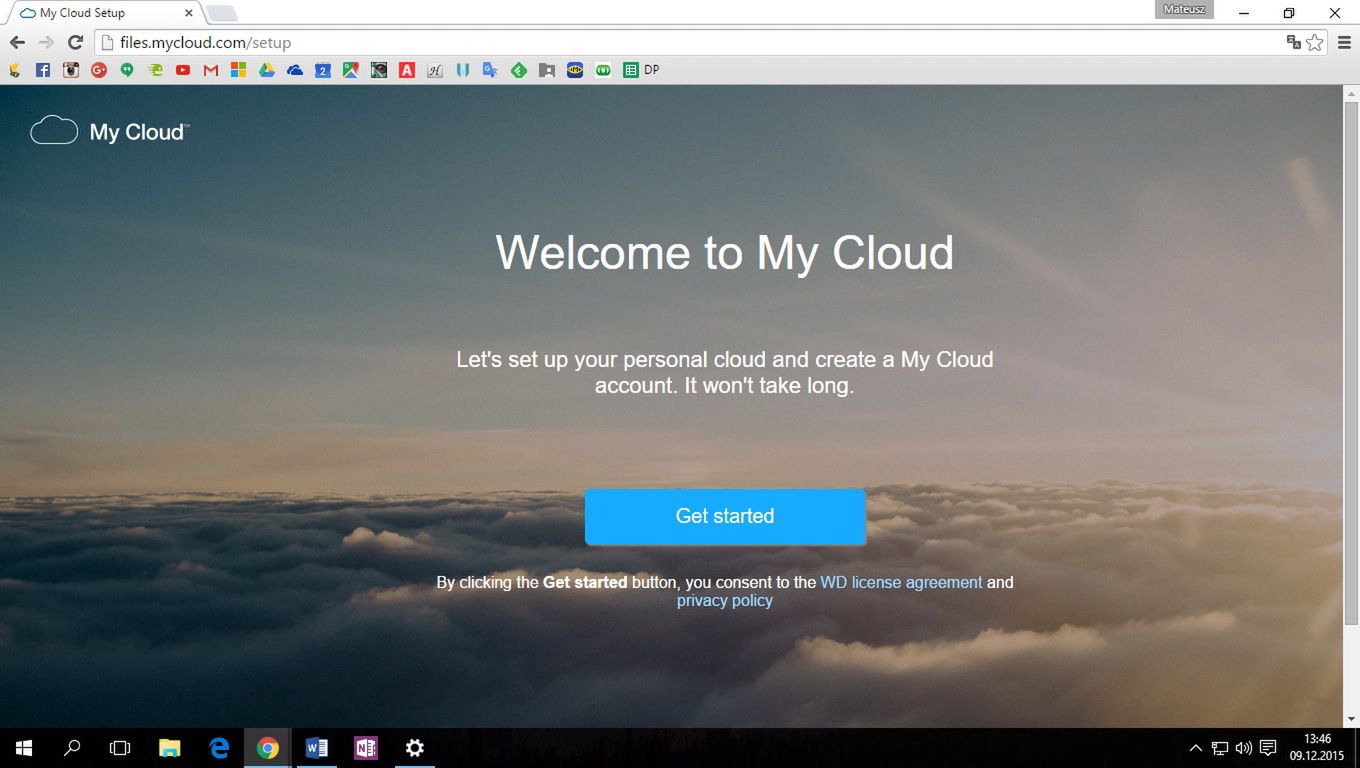Click the page scrollbar up arrow
The image size is (1360, 768).
coord(1351,93)
